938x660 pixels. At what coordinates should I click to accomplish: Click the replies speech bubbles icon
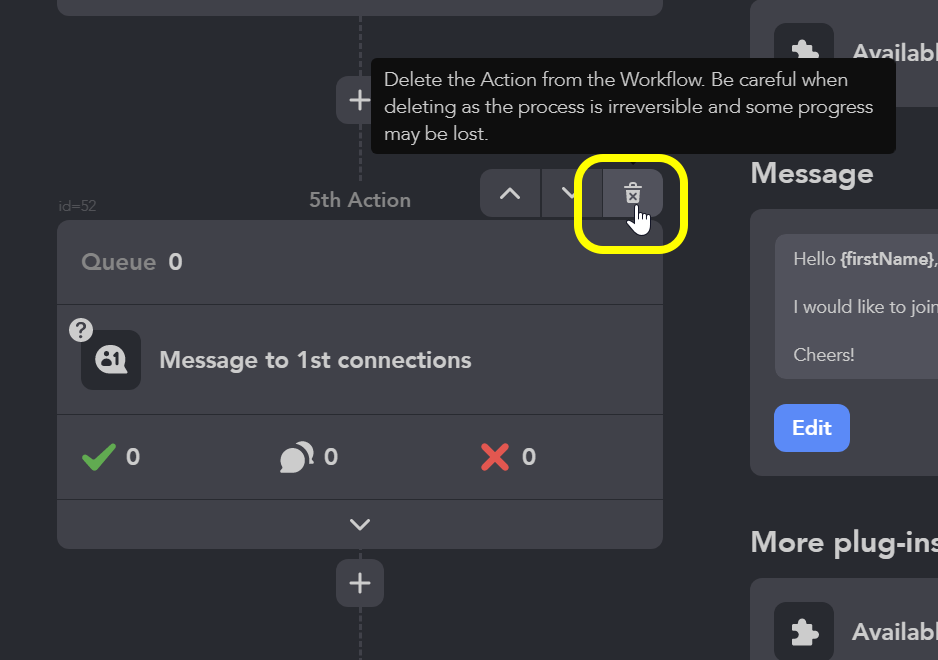click(297, 457)
